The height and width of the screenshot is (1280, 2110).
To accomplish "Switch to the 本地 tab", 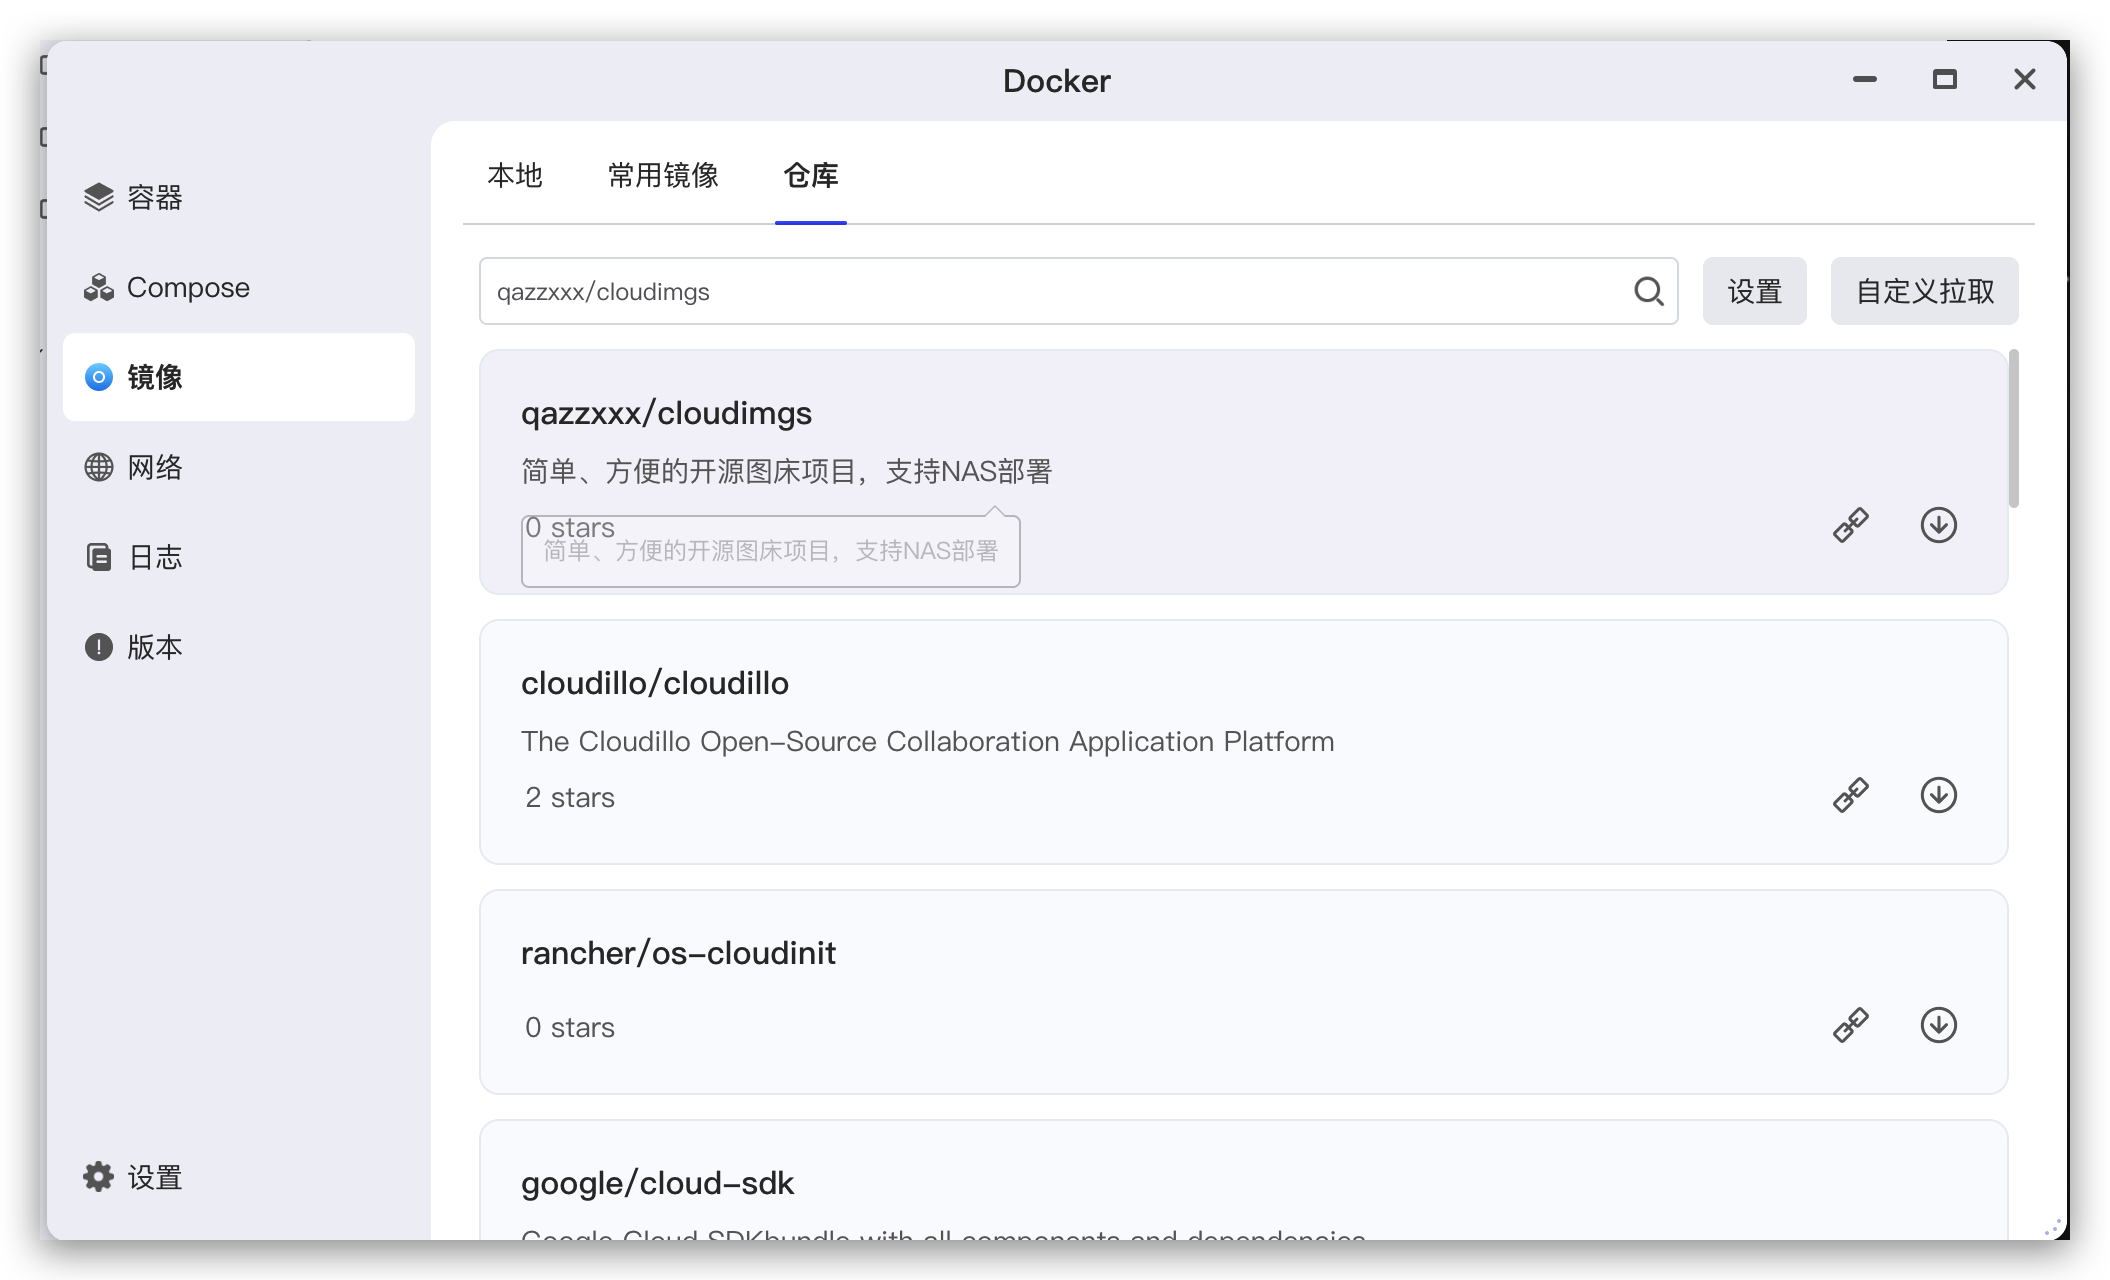I will tap(515, 176).
